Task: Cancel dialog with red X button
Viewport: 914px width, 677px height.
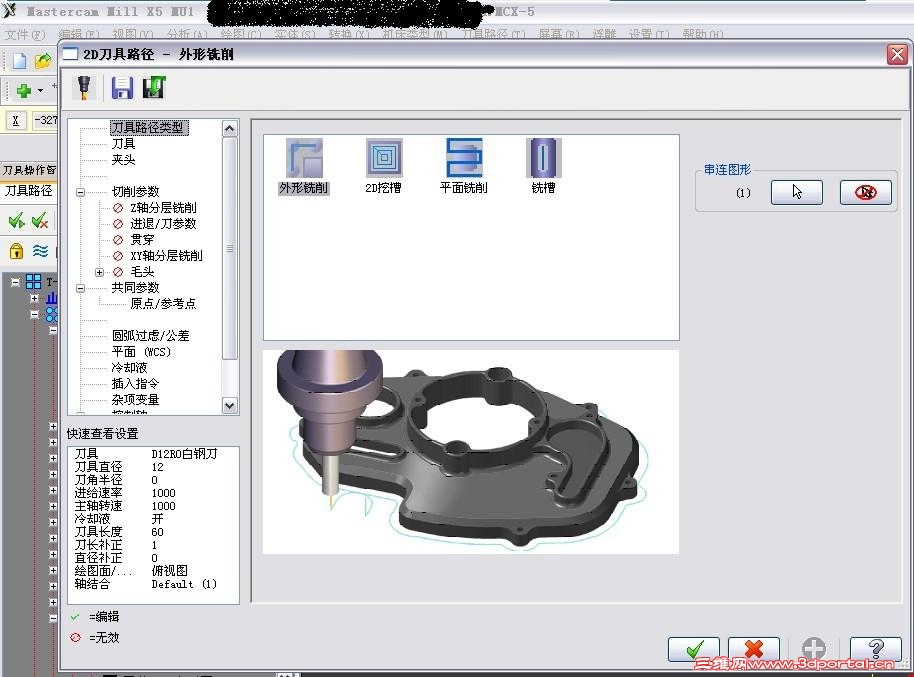Action: pyautogui.click(x=754, y=648)
